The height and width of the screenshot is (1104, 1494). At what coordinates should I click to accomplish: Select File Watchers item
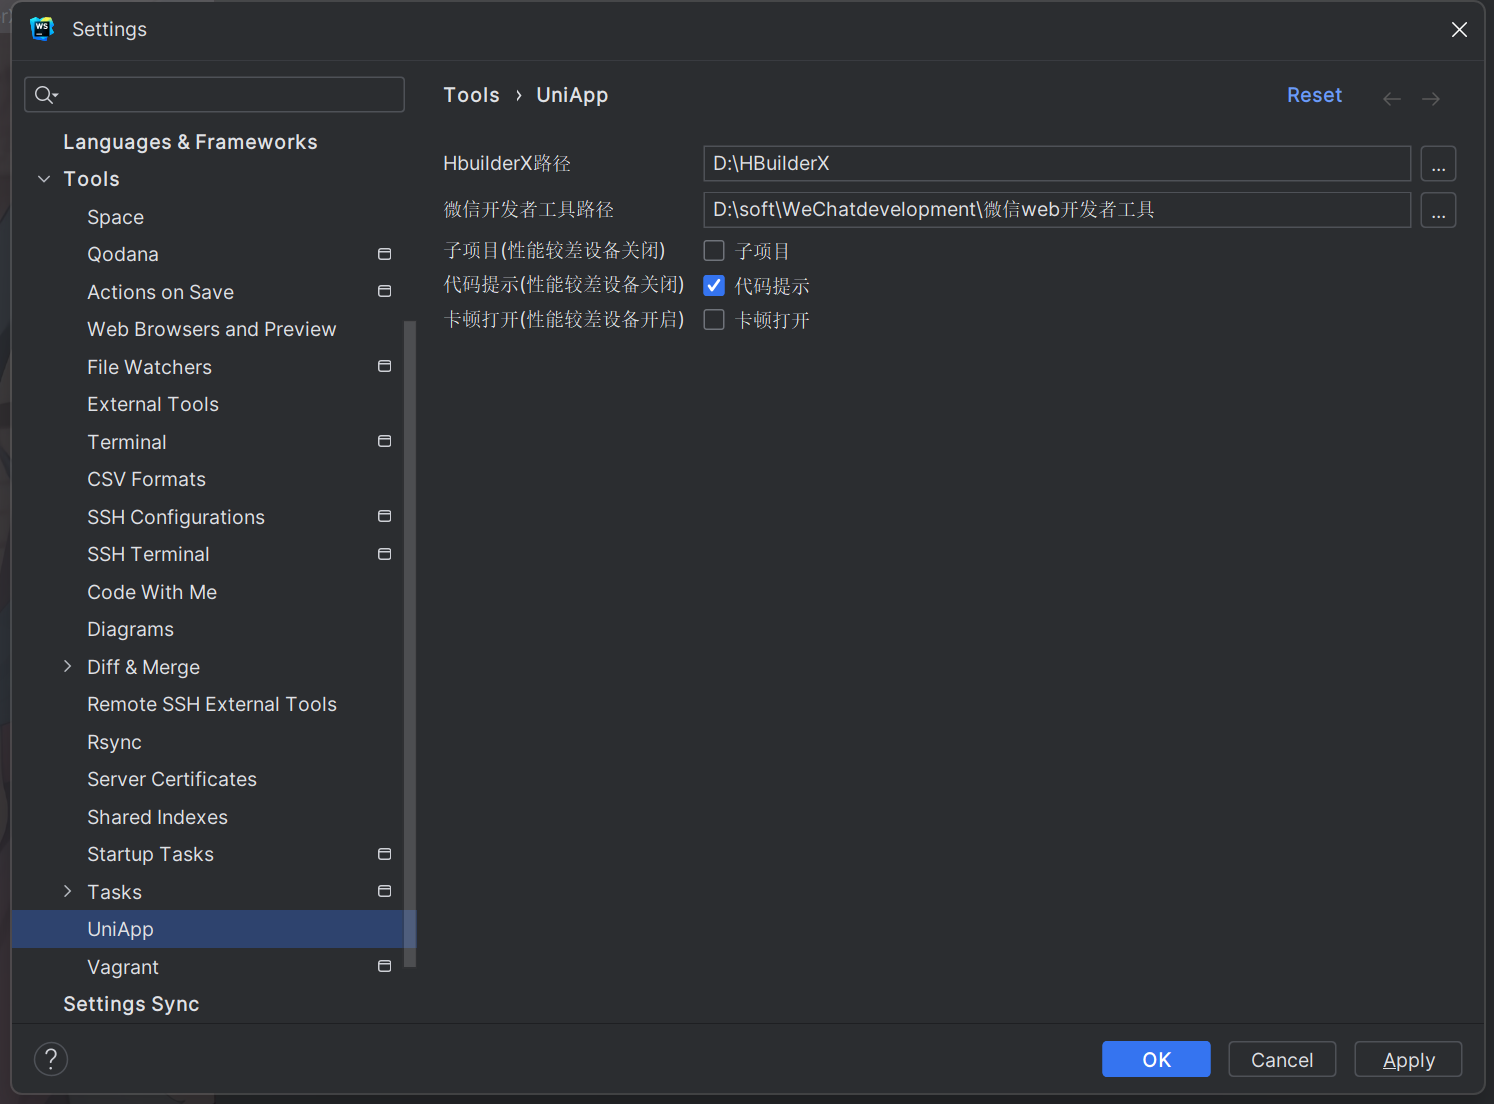pyautogui.click(x=149, y=367)
